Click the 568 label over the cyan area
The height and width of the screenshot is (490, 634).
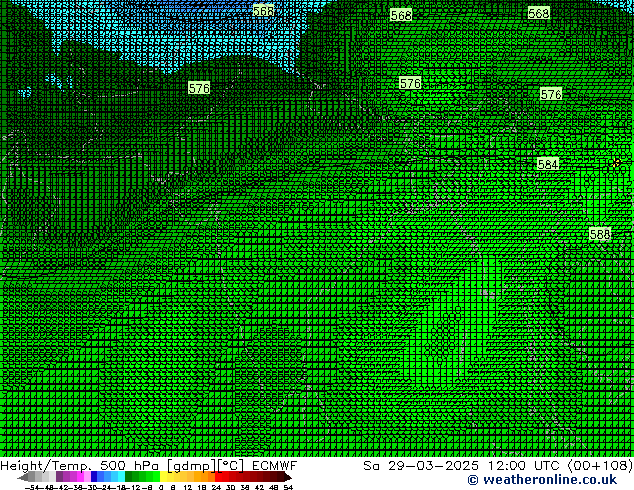pos(263,11)
